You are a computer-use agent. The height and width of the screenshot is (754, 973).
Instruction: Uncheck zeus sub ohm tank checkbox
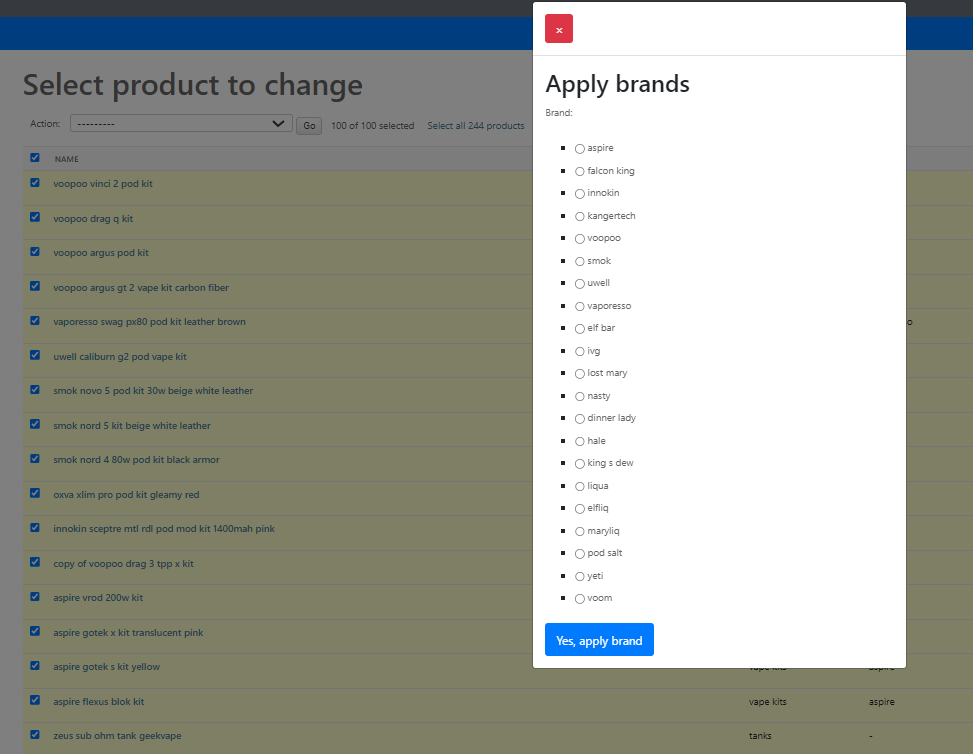(35, 734)
